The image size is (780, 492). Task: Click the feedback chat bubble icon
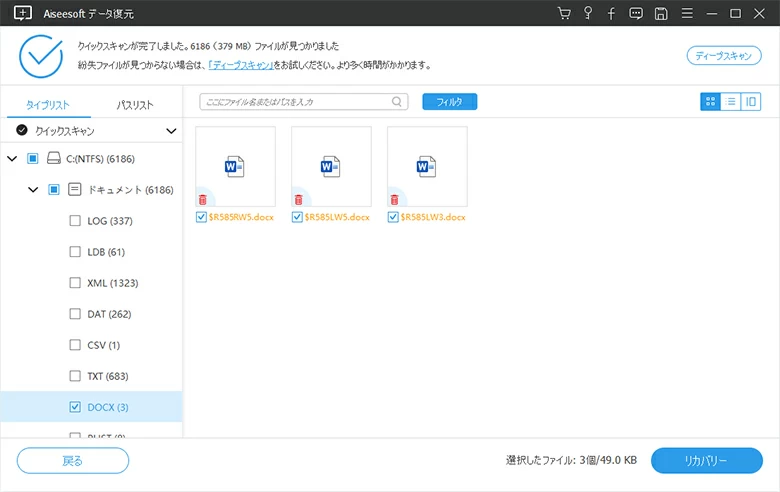(636, 14)
